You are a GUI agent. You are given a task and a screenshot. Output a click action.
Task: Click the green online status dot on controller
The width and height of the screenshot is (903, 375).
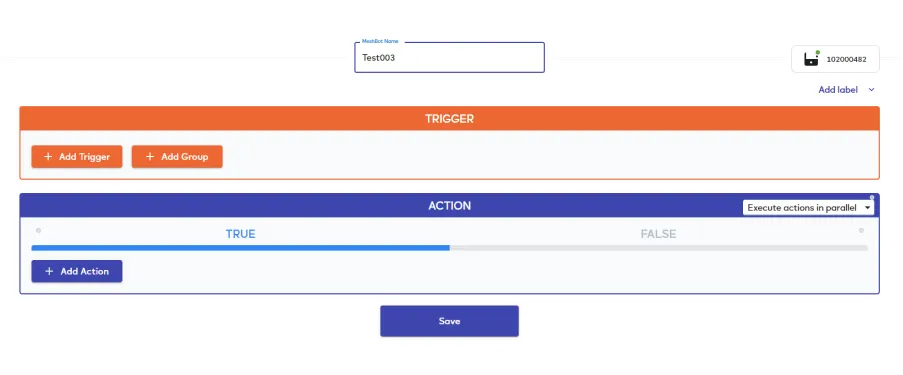[818, 52]
